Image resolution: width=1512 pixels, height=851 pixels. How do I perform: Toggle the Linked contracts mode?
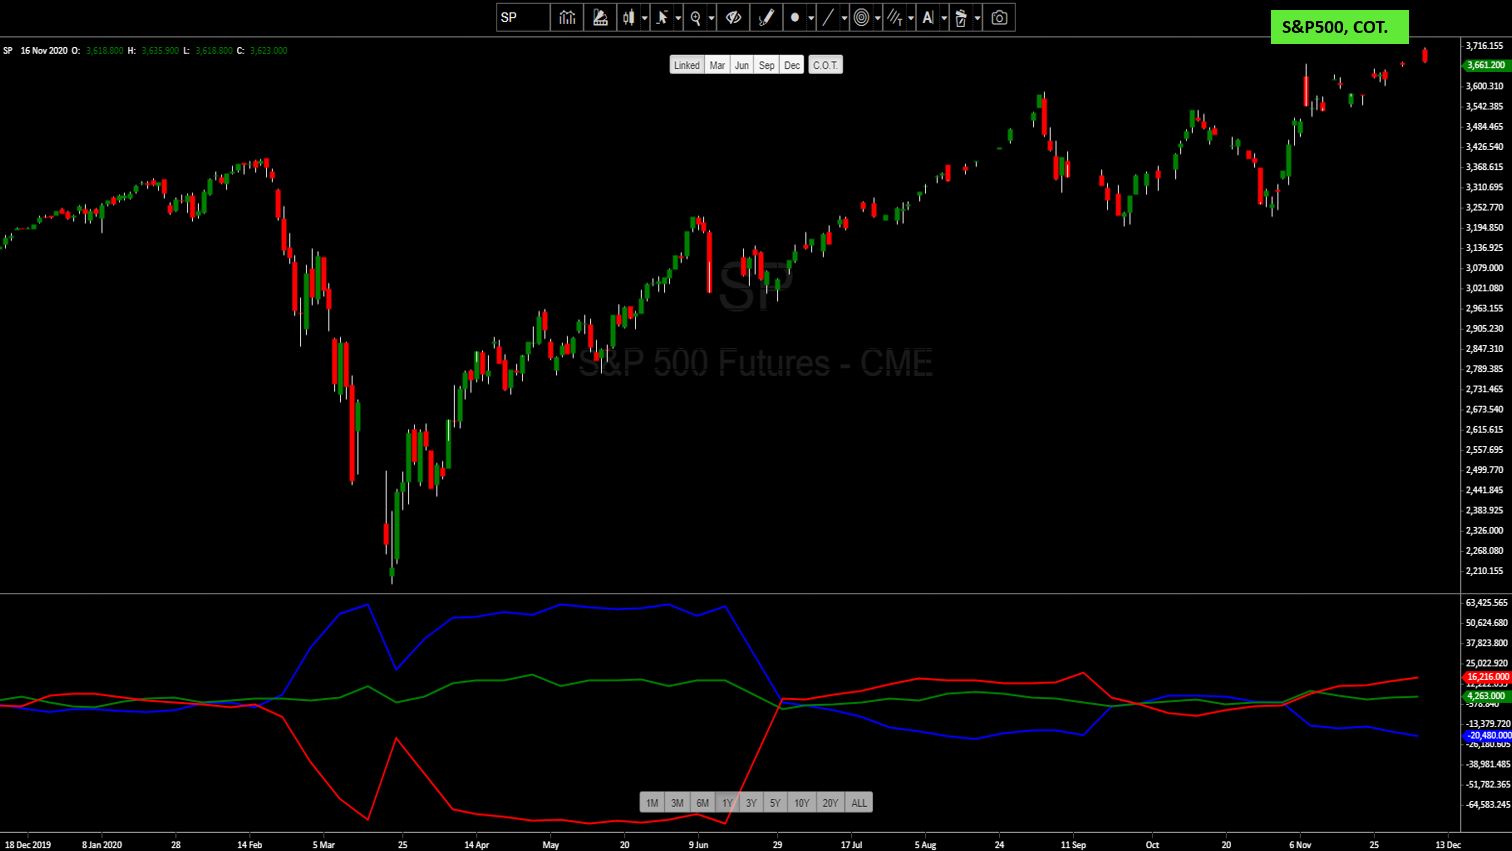(x=687, y=65)
